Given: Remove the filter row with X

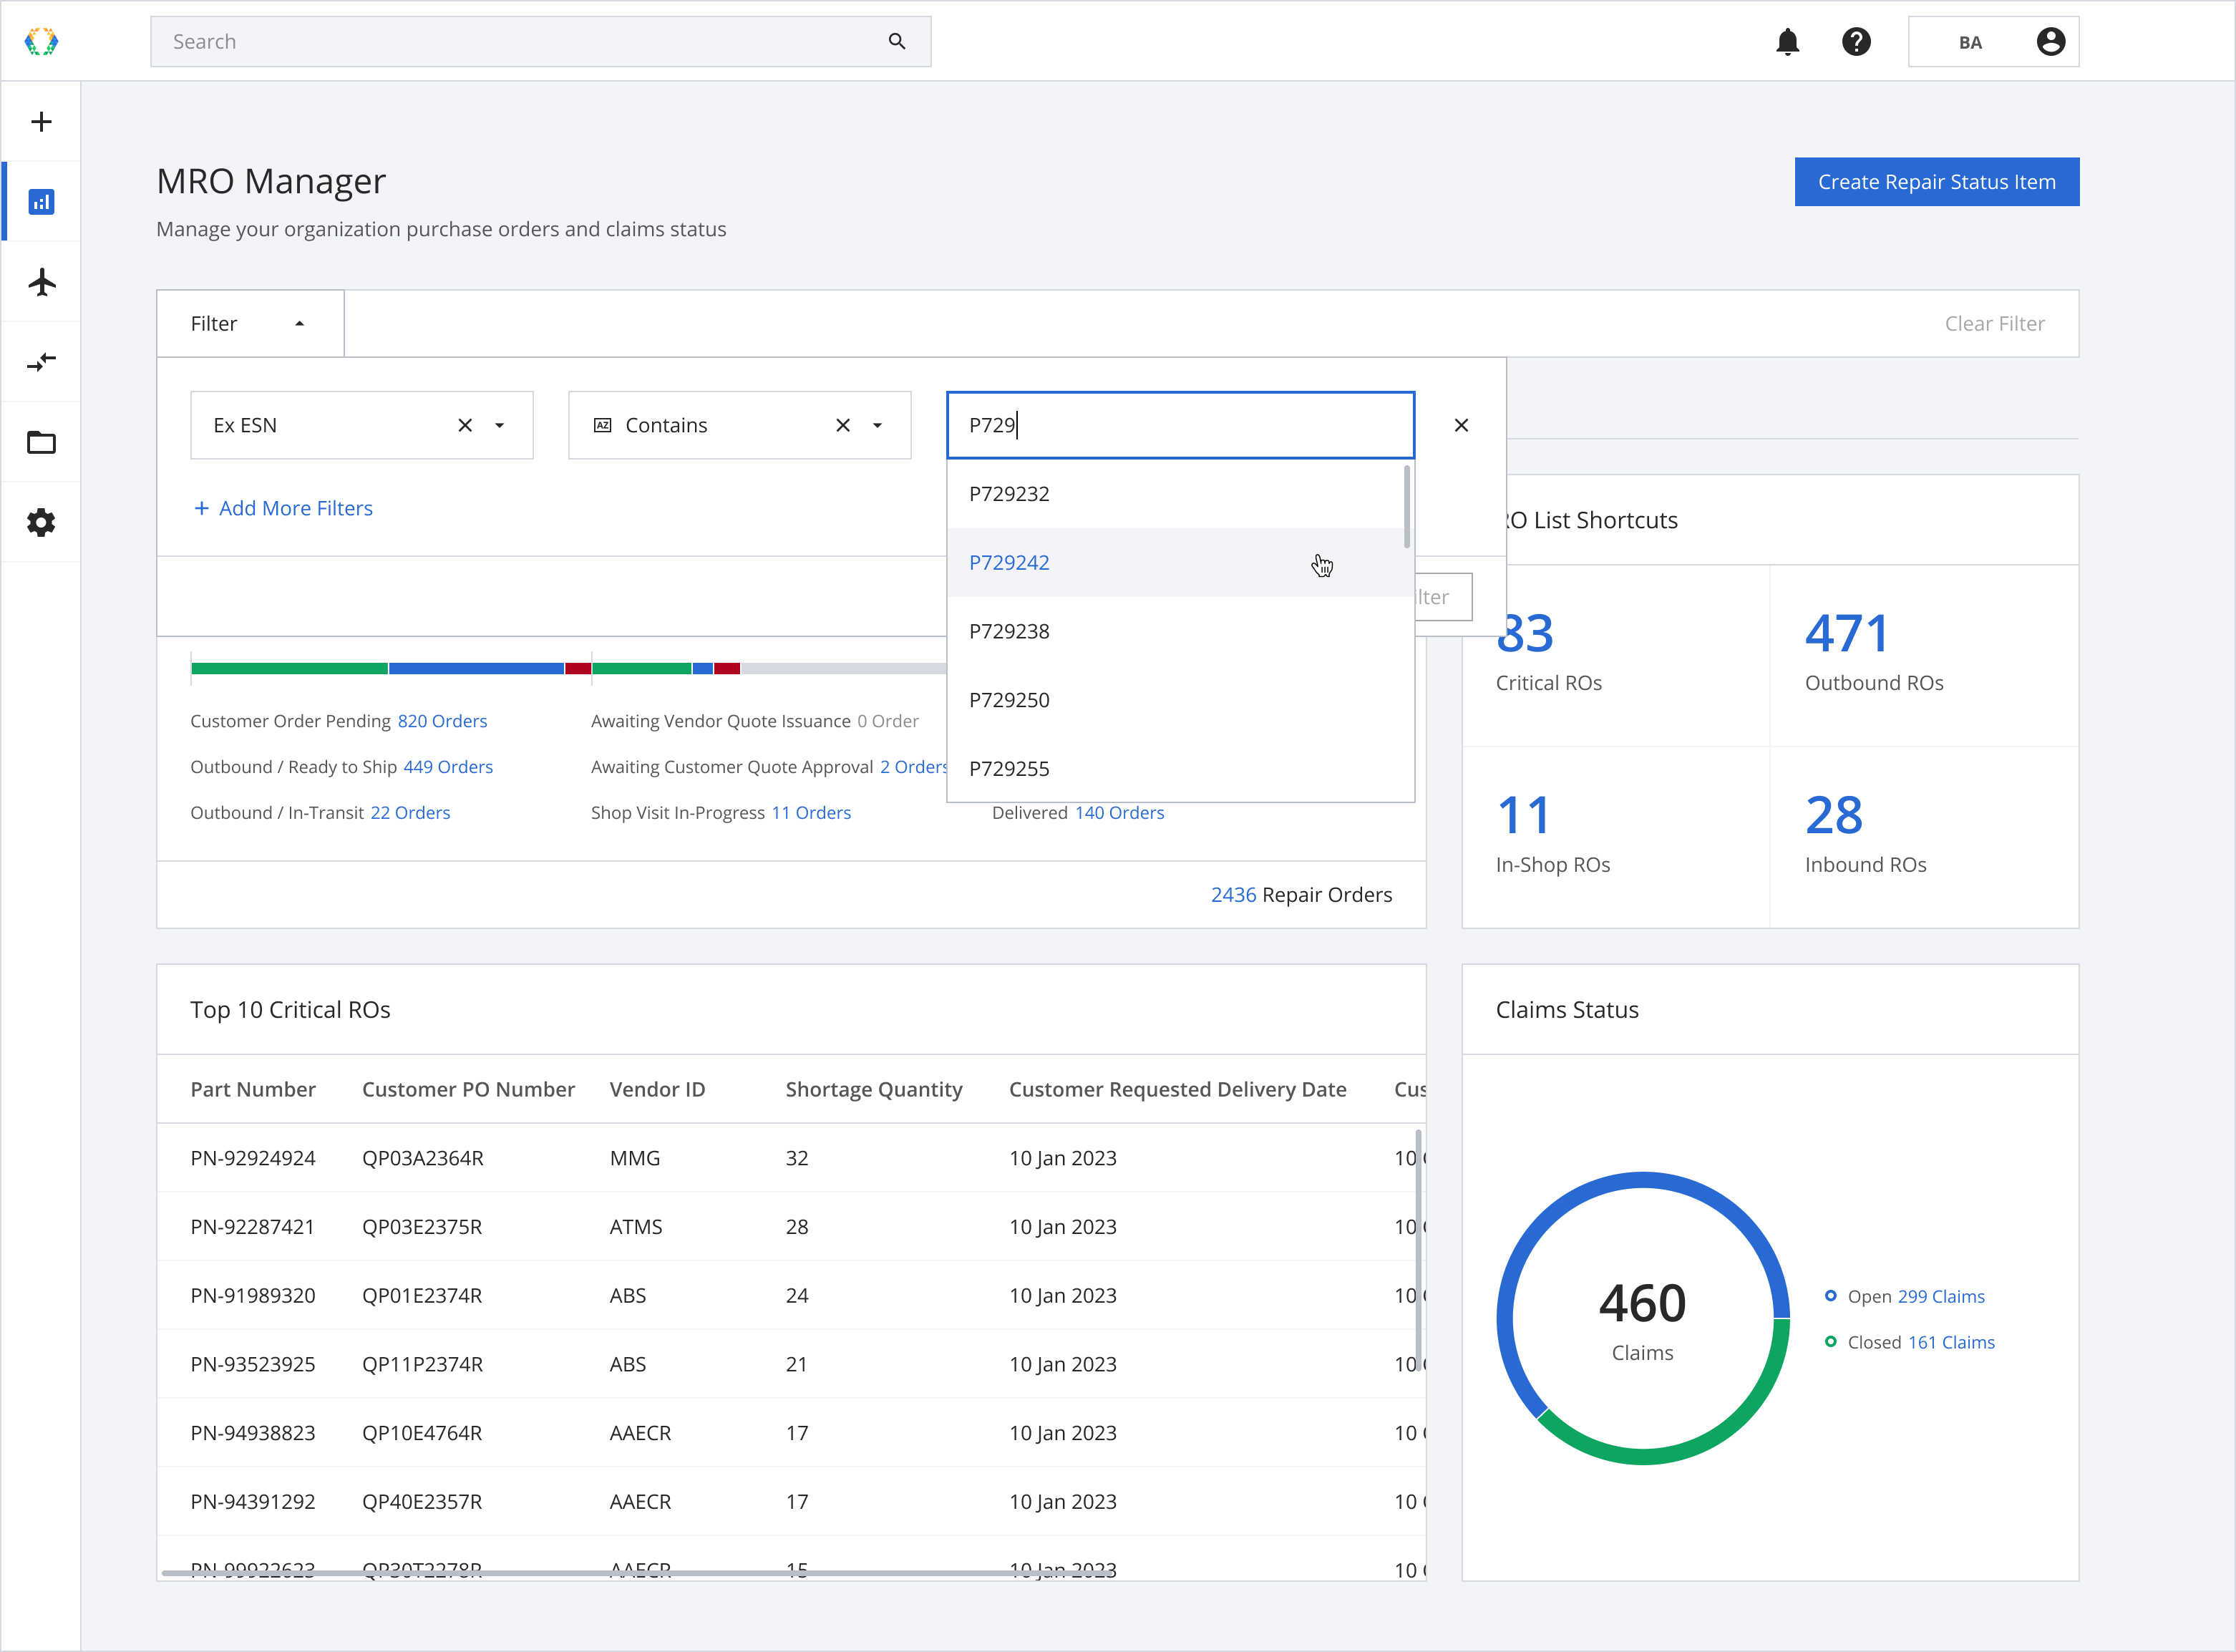Looking at the screenshot, I should (1461, 425).
